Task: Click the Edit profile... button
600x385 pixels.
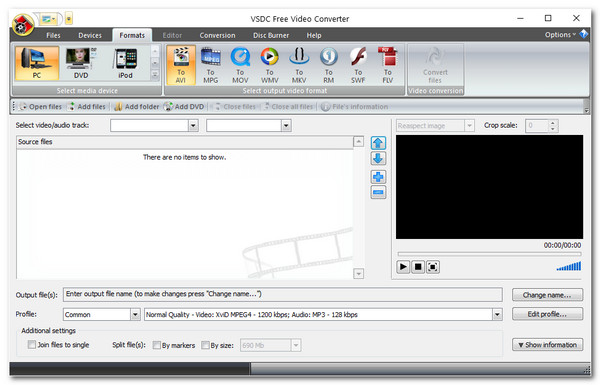Action: coord(547,314)
